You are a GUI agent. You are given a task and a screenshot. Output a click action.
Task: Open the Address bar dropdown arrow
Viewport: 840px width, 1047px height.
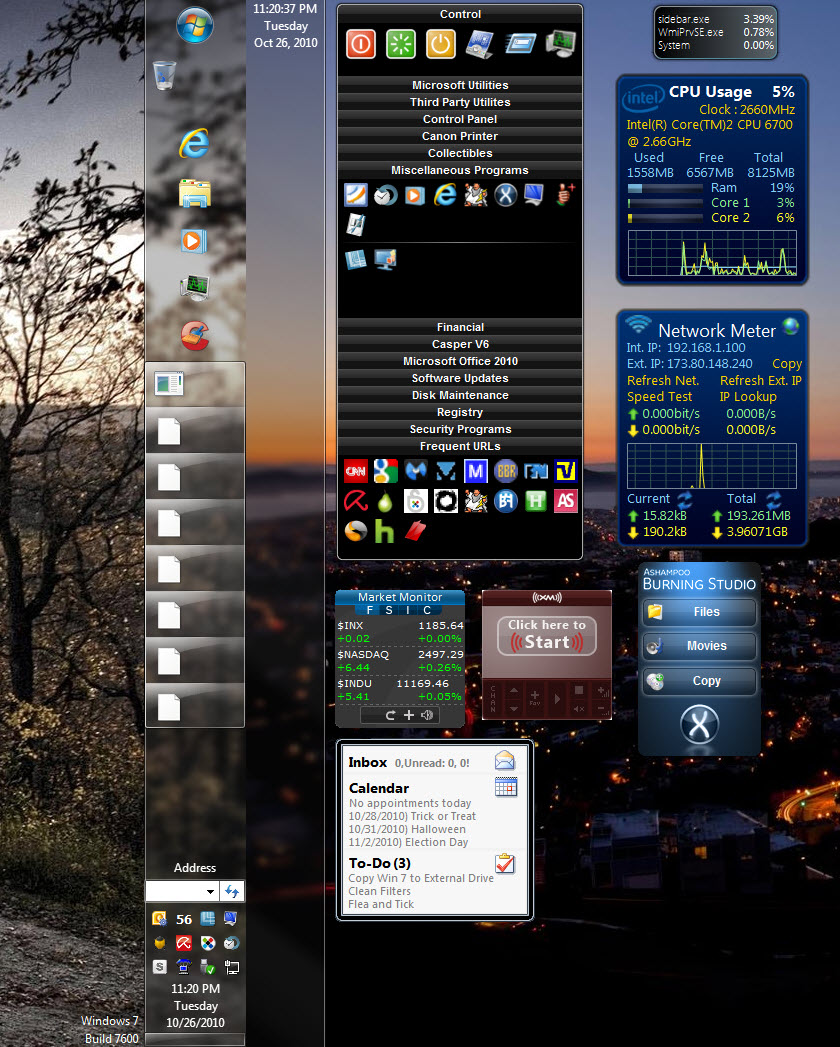(210, 892)
